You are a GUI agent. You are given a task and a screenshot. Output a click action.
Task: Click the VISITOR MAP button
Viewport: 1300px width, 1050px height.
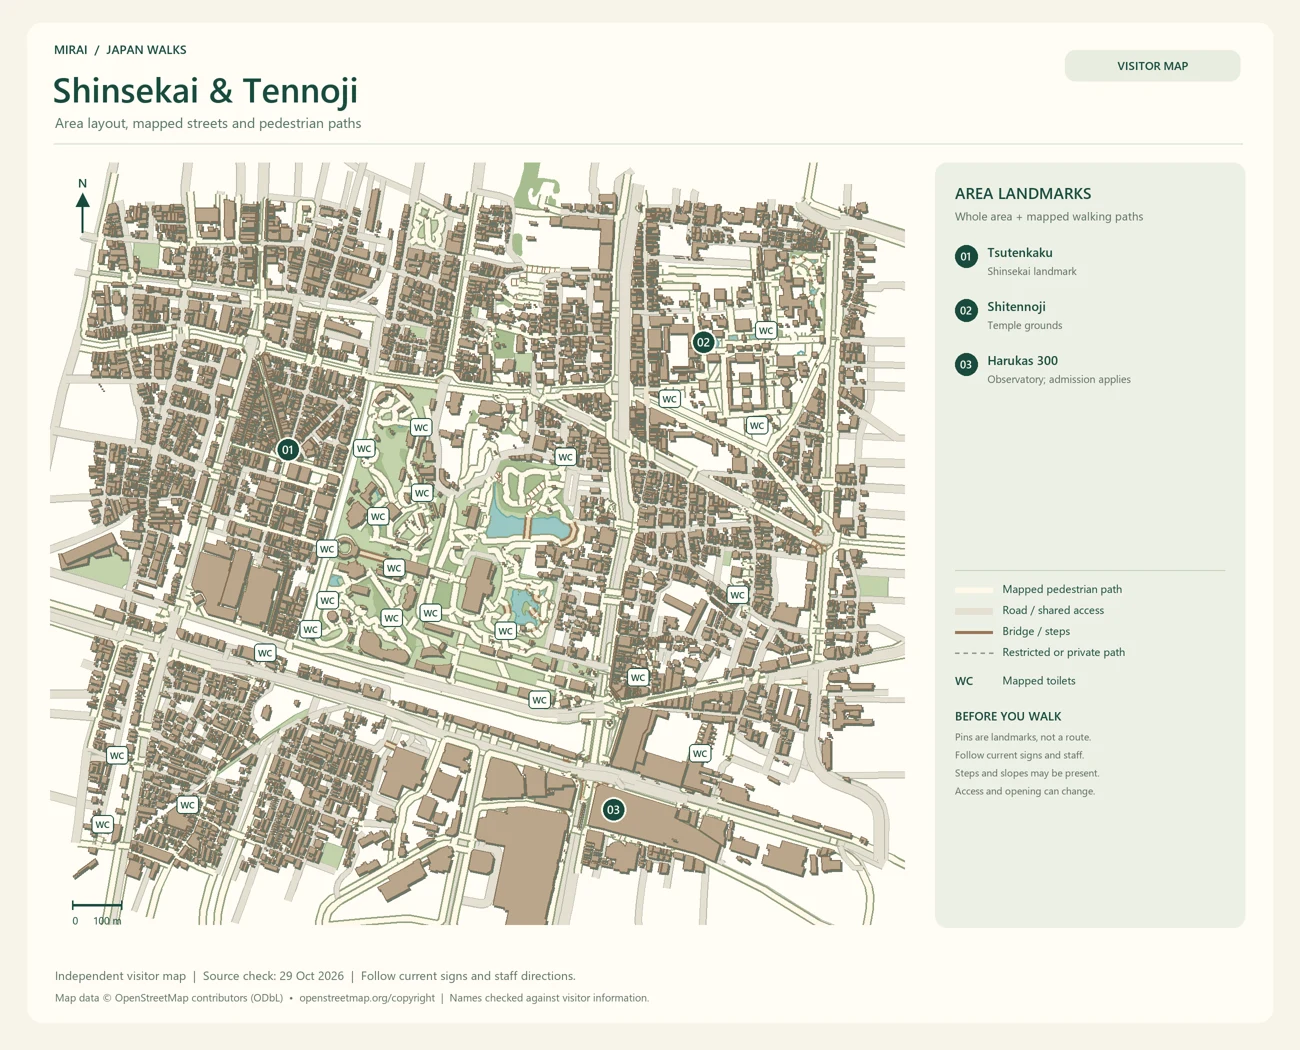pos(1152,66)
